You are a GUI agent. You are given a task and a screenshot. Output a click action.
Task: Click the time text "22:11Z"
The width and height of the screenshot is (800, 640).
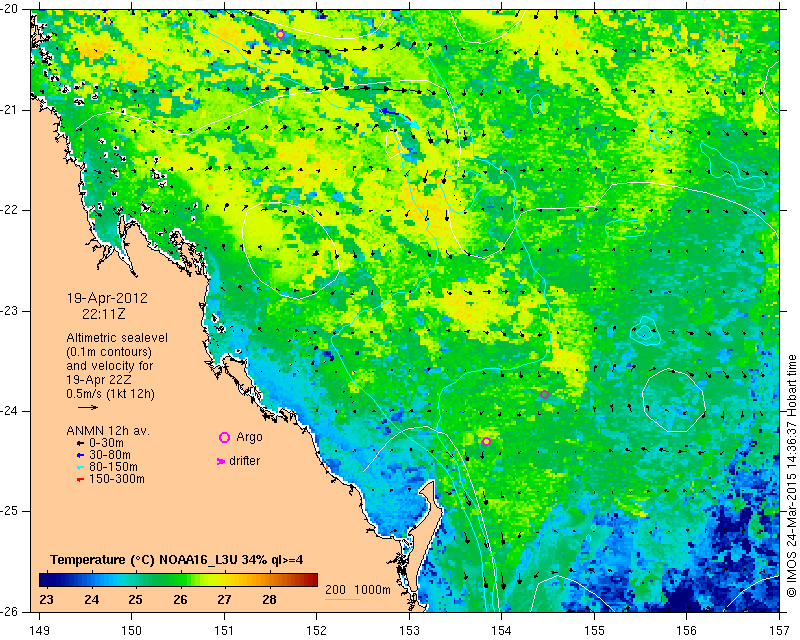[104, 314]
